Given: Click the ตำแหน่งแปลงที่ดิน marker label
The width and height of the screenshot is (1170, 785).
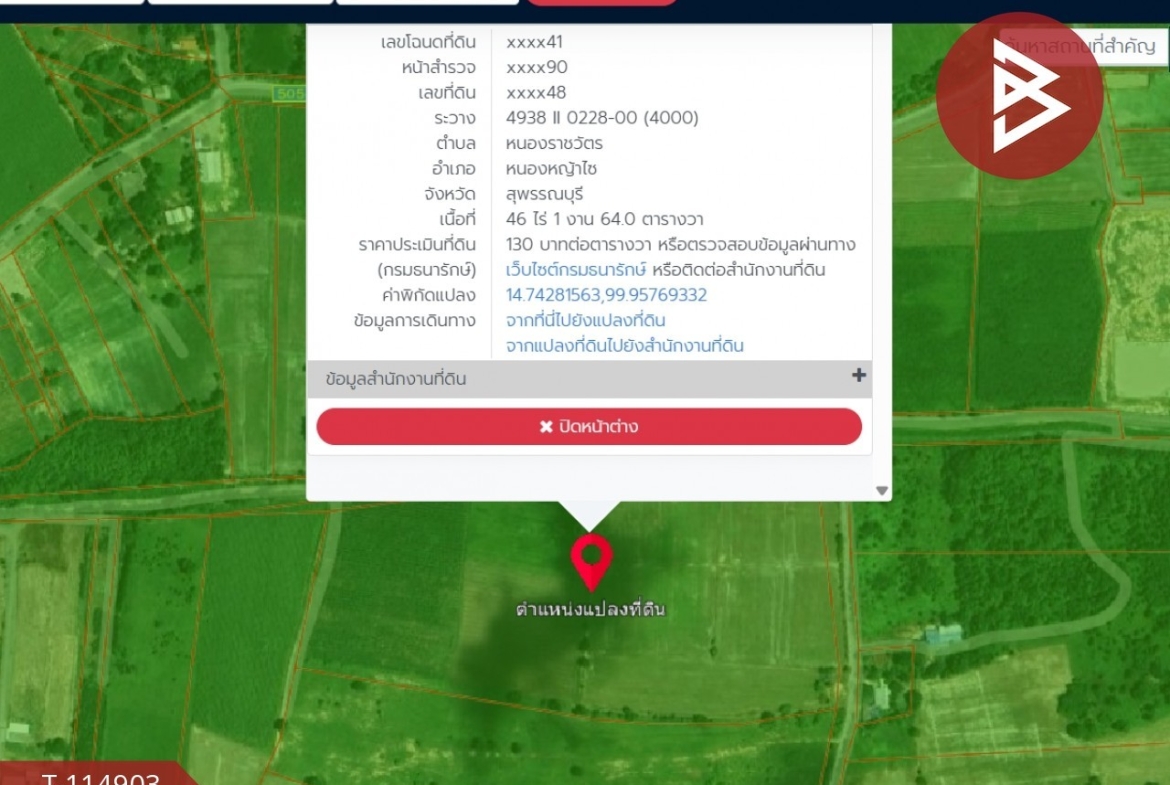Looking at the screenshot, I should click(x=590, y=610).
